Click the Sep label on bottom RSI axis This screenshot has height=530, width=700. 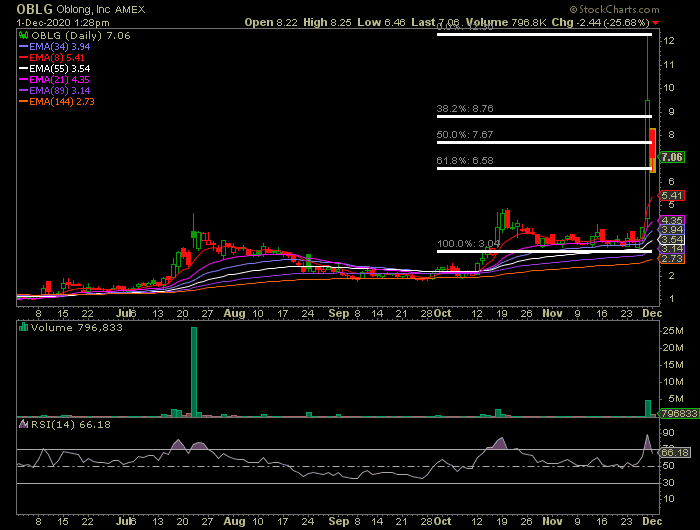tap(339, 521)
